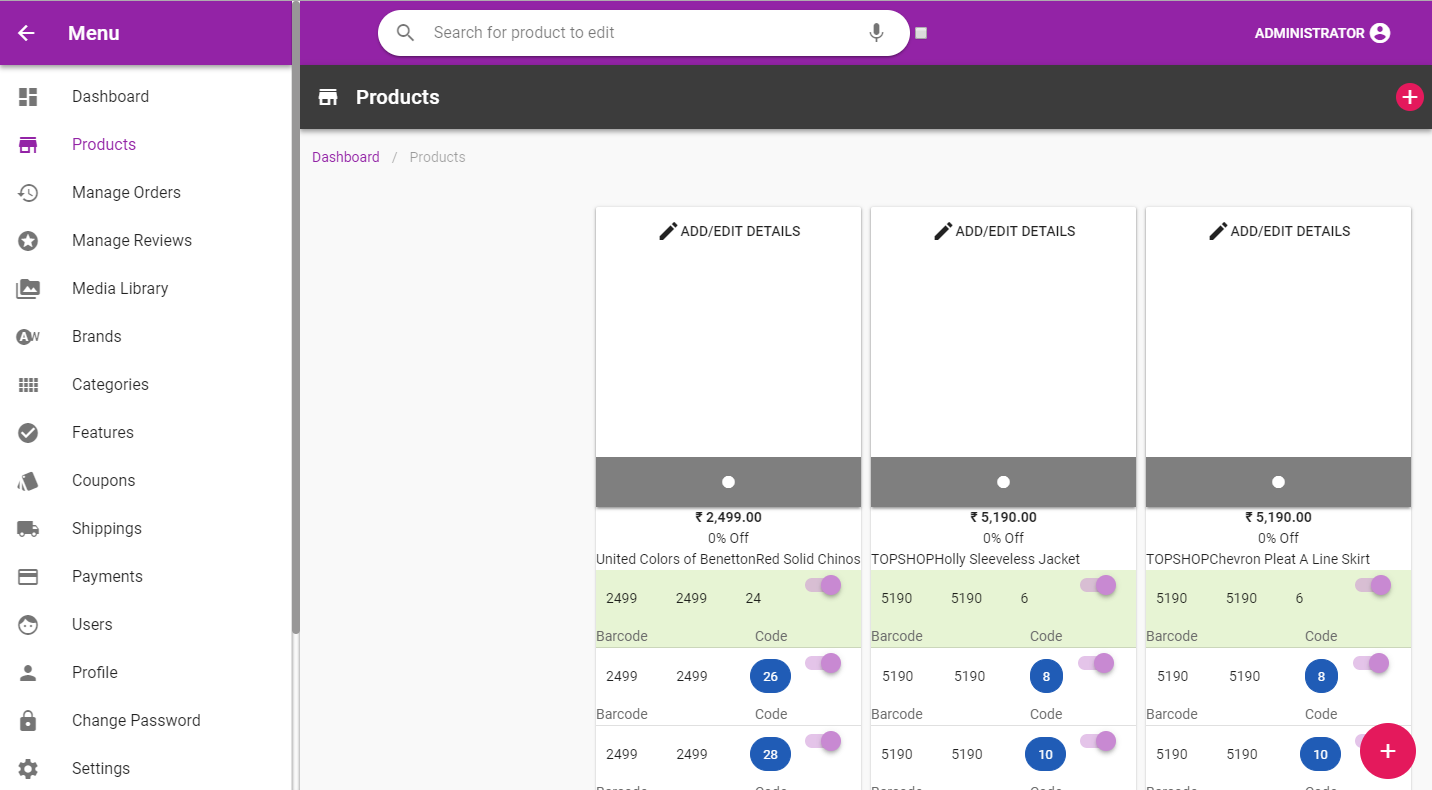
Task: Select the Manage Orders history icon
Action: (x=28, y=192)
